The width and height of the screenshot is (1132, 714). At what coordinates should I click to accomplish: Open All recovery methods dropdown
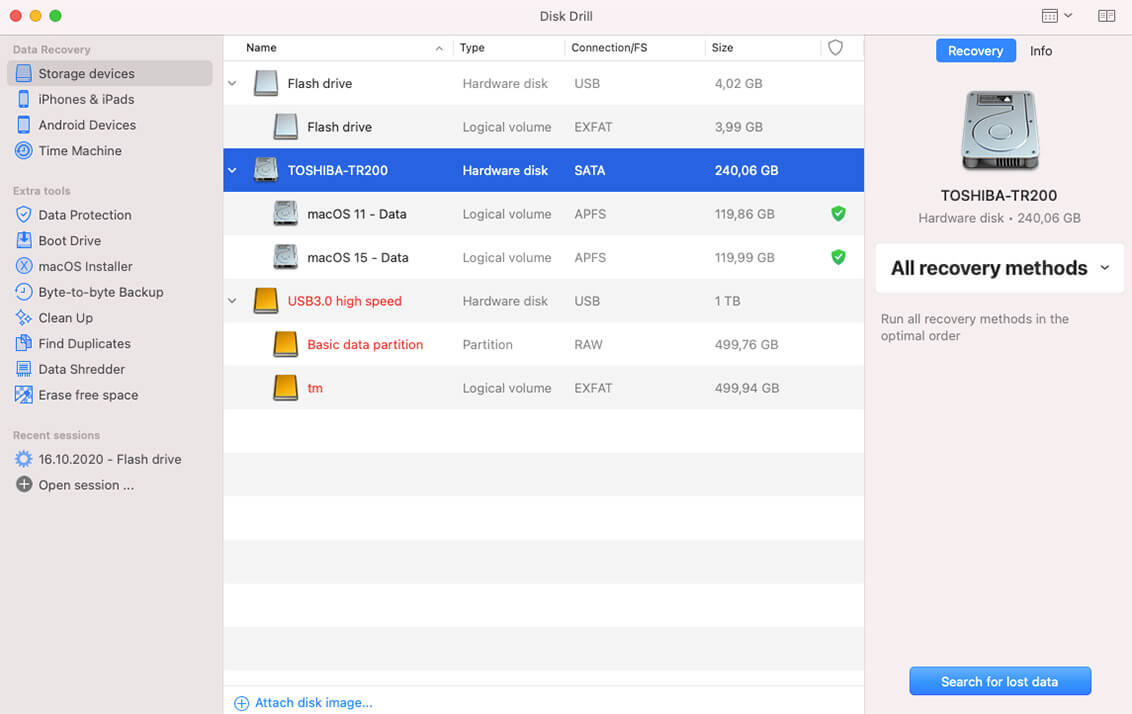click(999, 268)
